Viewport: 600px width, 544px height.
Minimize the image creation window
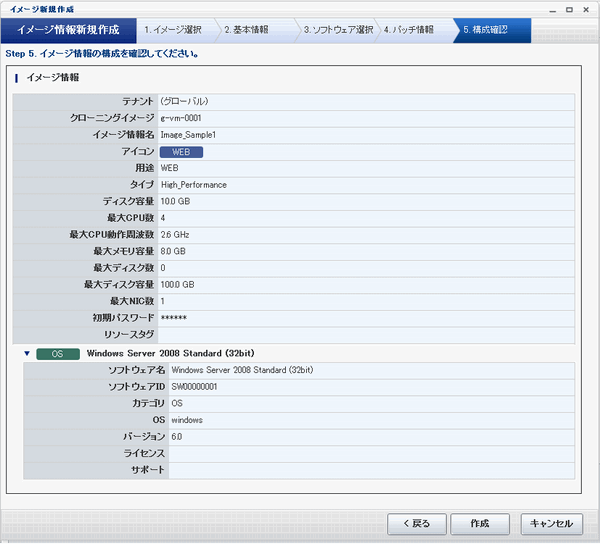[552, 10]
